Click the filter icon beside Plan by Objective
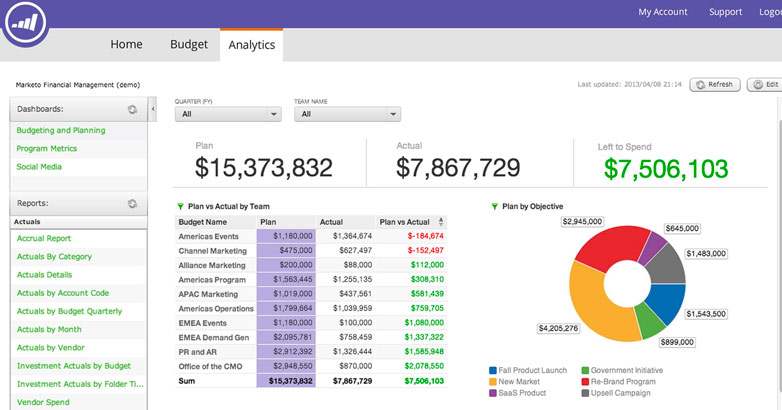The width and height of the screenshot is (782, 410). click(494, 206)
